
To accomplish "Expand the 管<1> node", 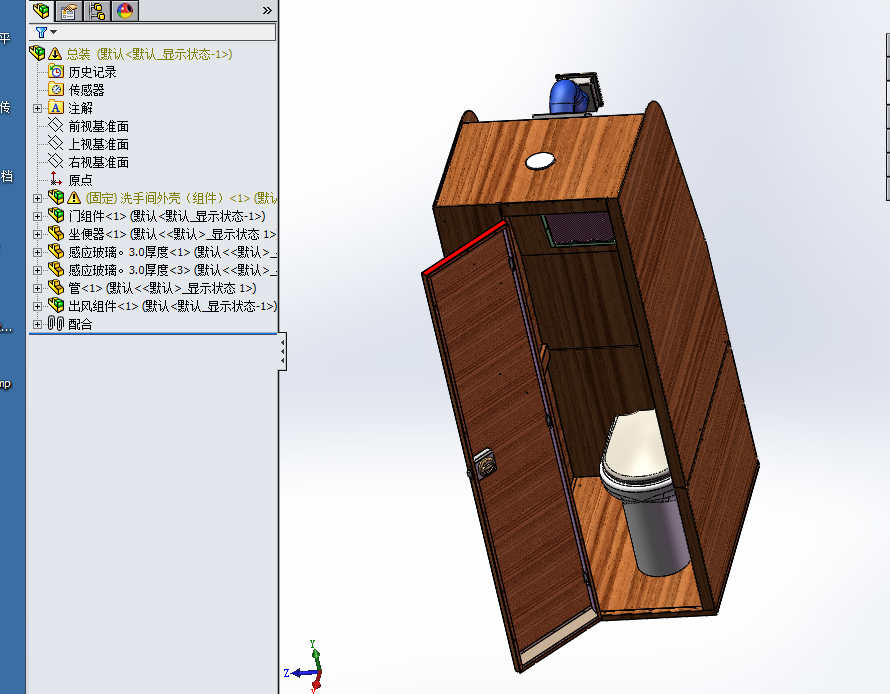I will [x=37, y=288].
